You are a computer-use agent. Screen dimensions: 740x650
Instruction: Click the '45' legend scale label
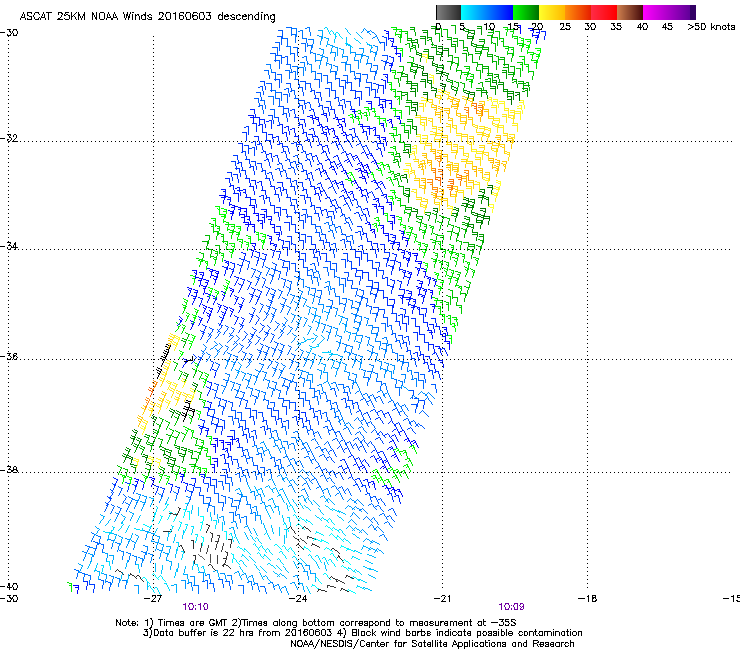[x=667, y=27]
